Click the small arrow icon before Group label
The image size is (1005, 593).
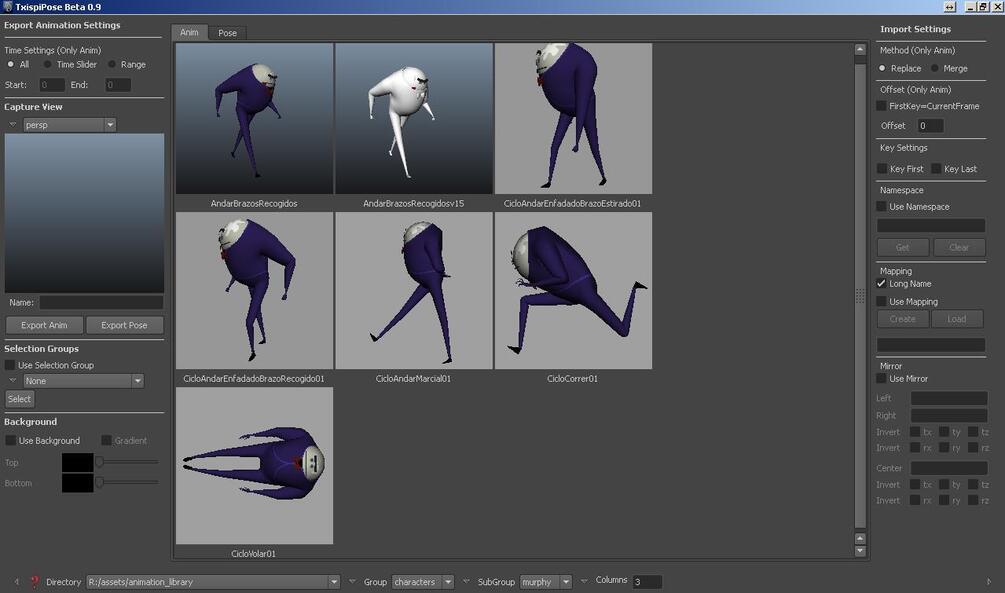click(352, 581)
